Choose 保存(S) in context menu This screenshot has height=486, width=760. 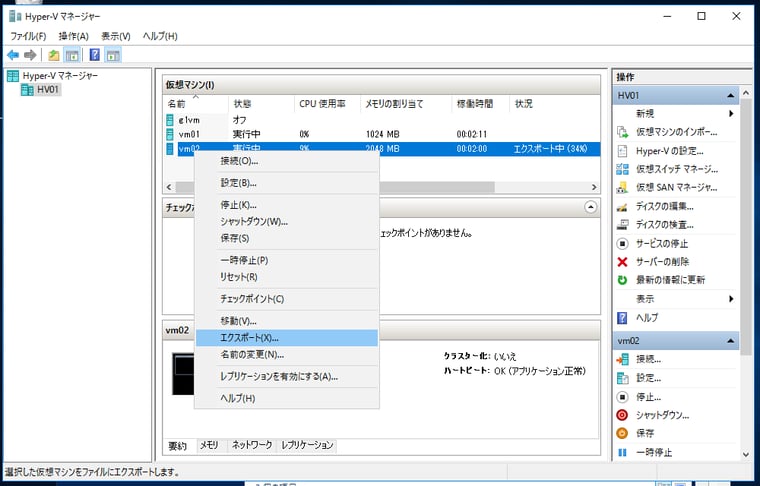287,238
